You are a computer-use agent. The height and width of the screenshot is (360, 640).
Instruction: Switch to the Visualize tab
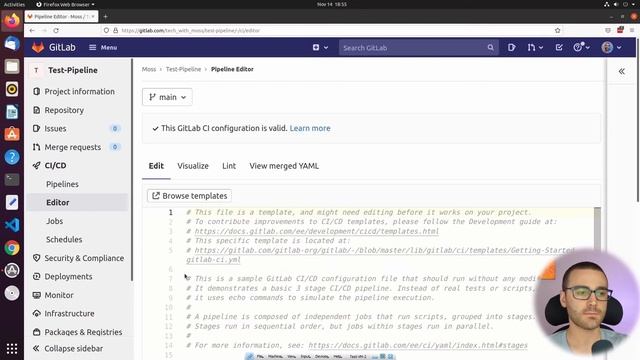click(x=193, y=166)
